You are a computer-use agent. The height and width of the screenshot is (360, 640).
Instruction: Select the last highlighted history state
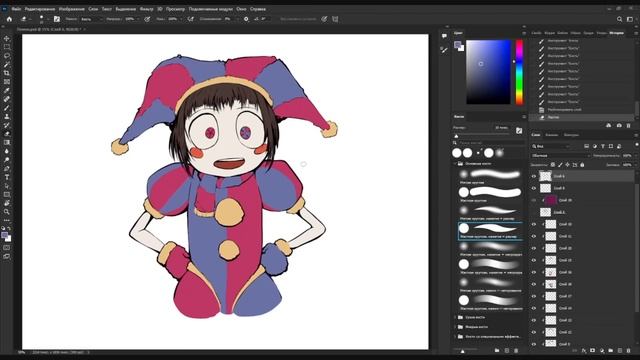(581, 117)
